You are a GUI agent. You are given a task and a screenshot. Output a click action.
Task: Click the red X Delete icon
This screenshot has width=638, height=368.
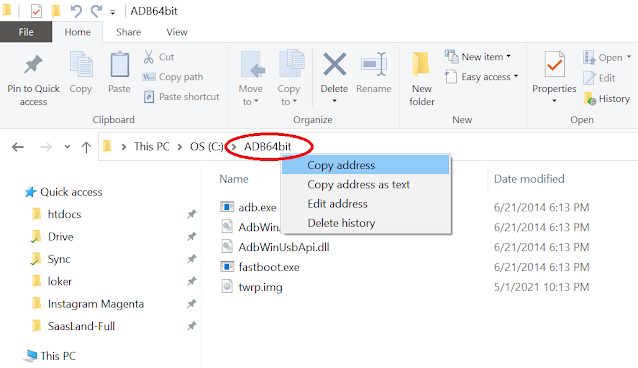click(334, 64)
